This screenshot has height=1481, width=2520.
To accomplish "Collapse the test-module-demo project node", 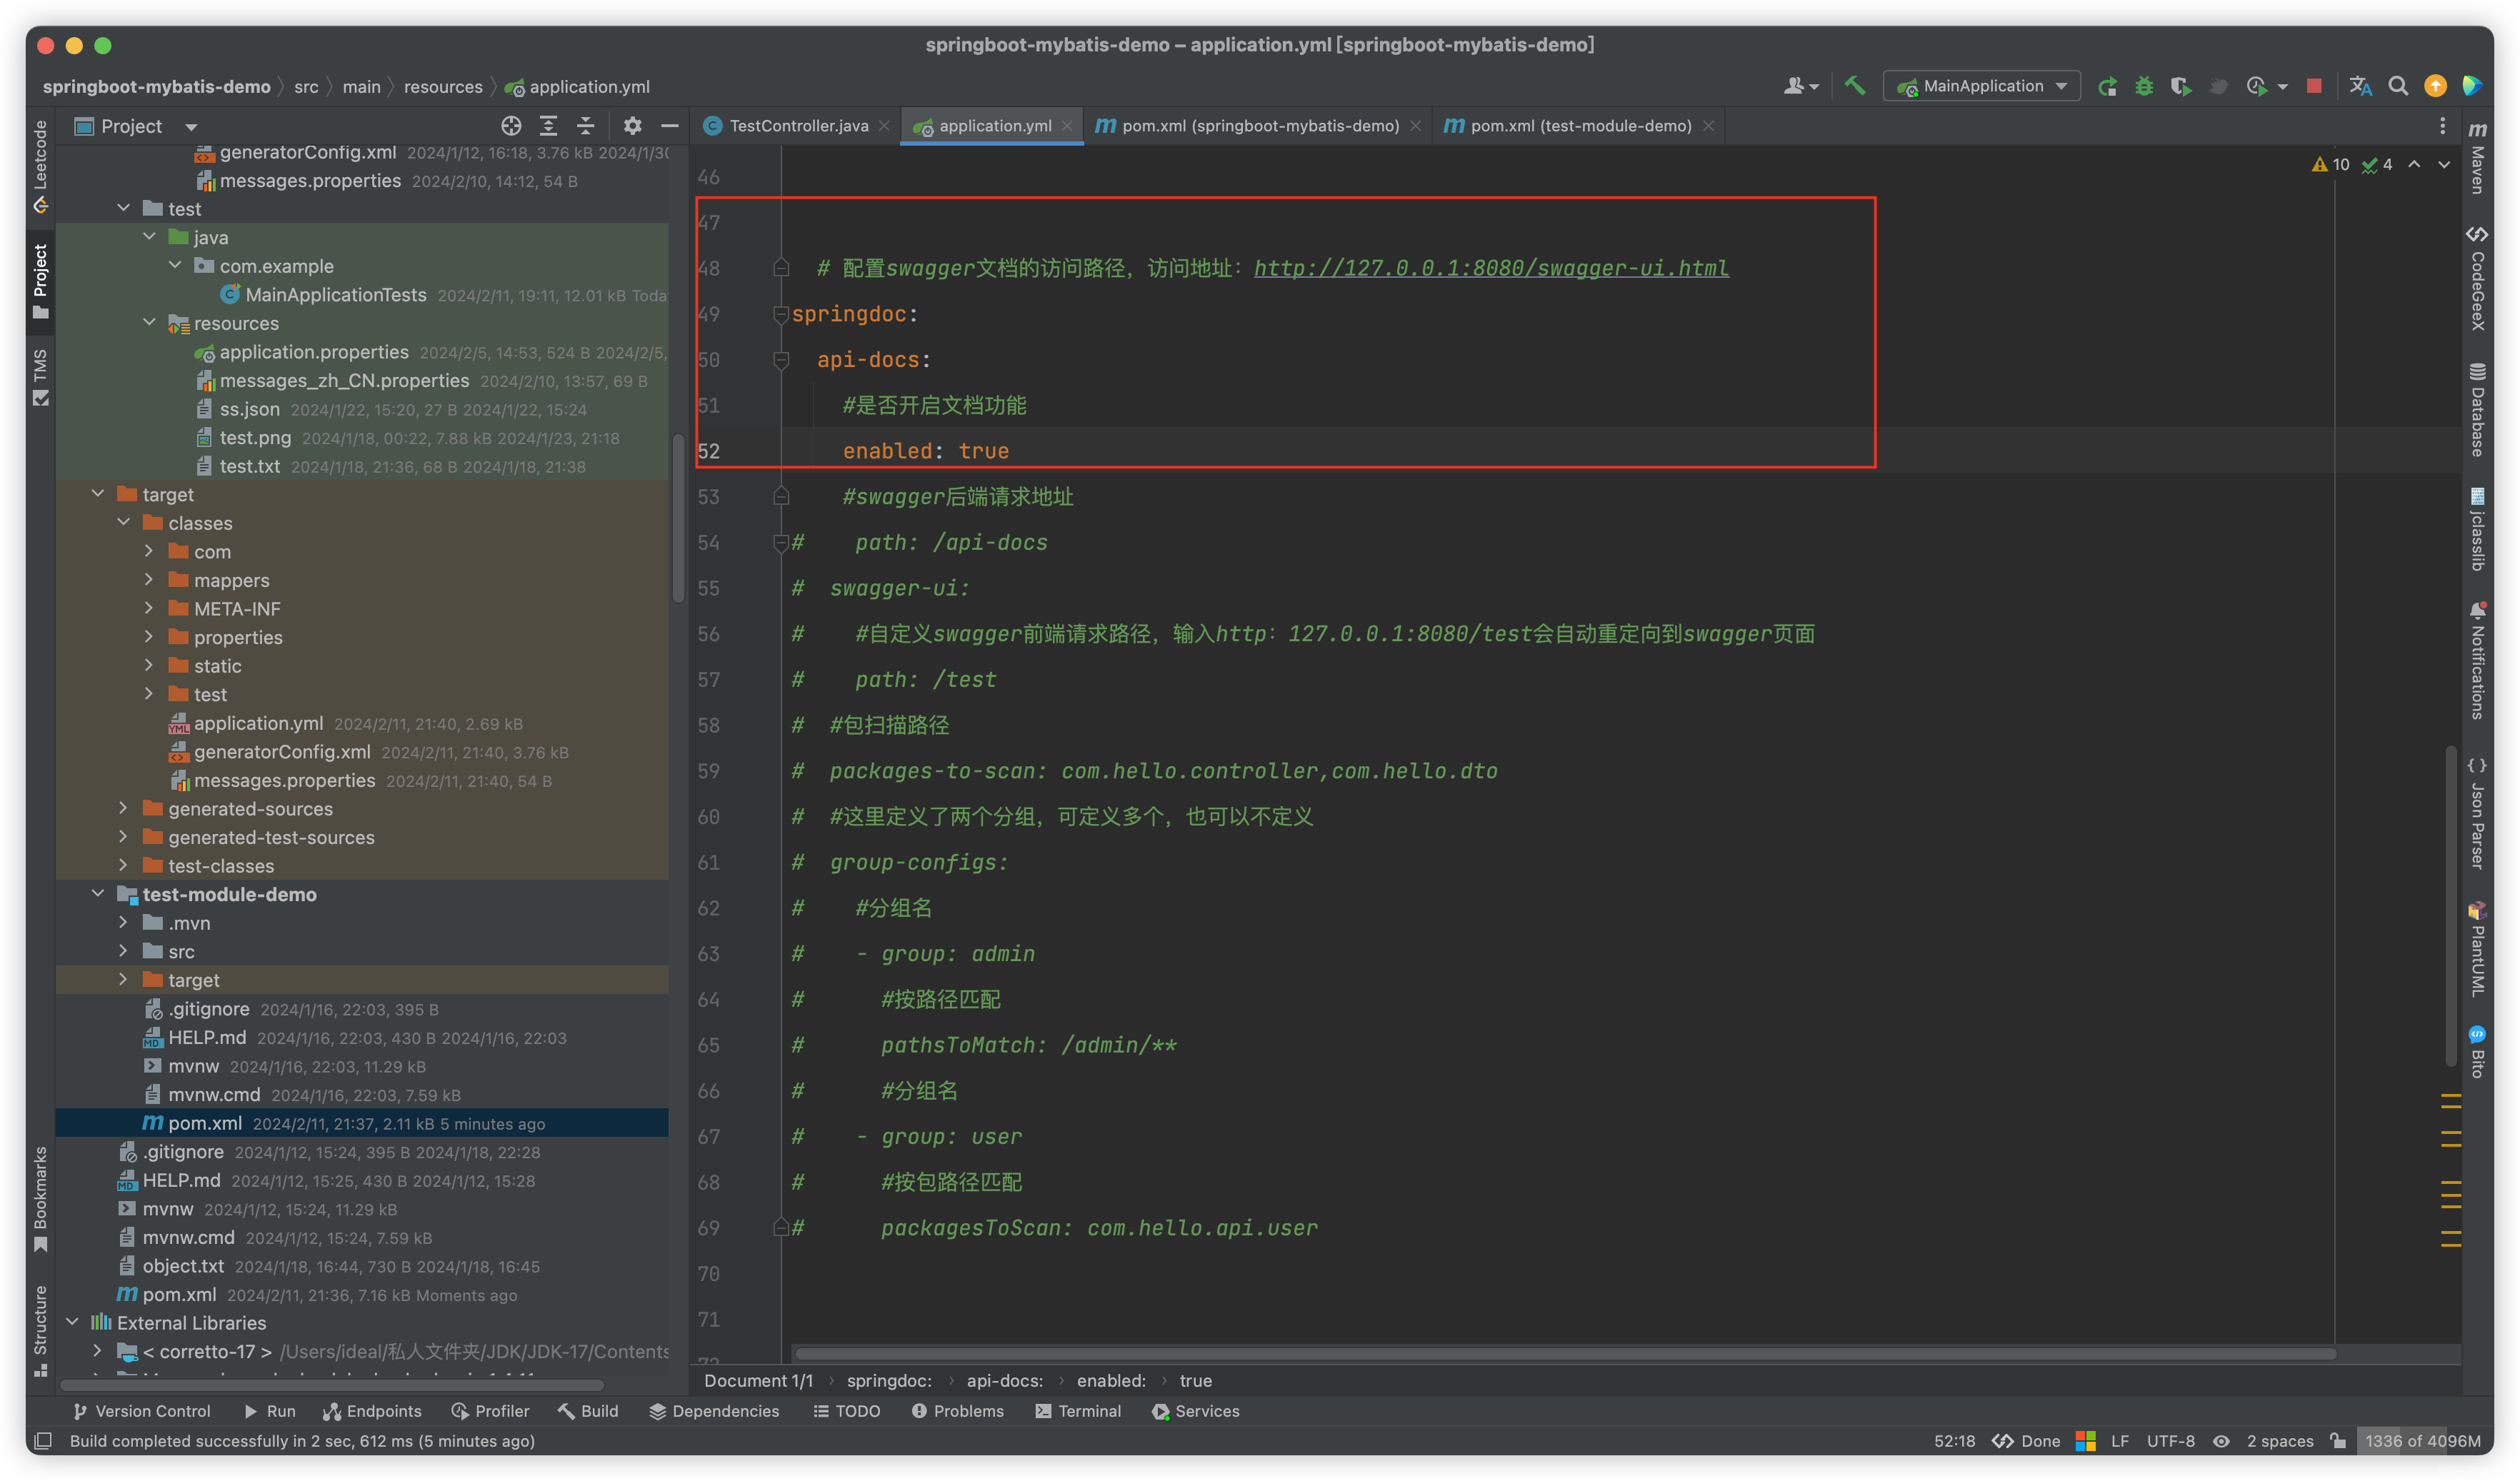I will (98, 894).
